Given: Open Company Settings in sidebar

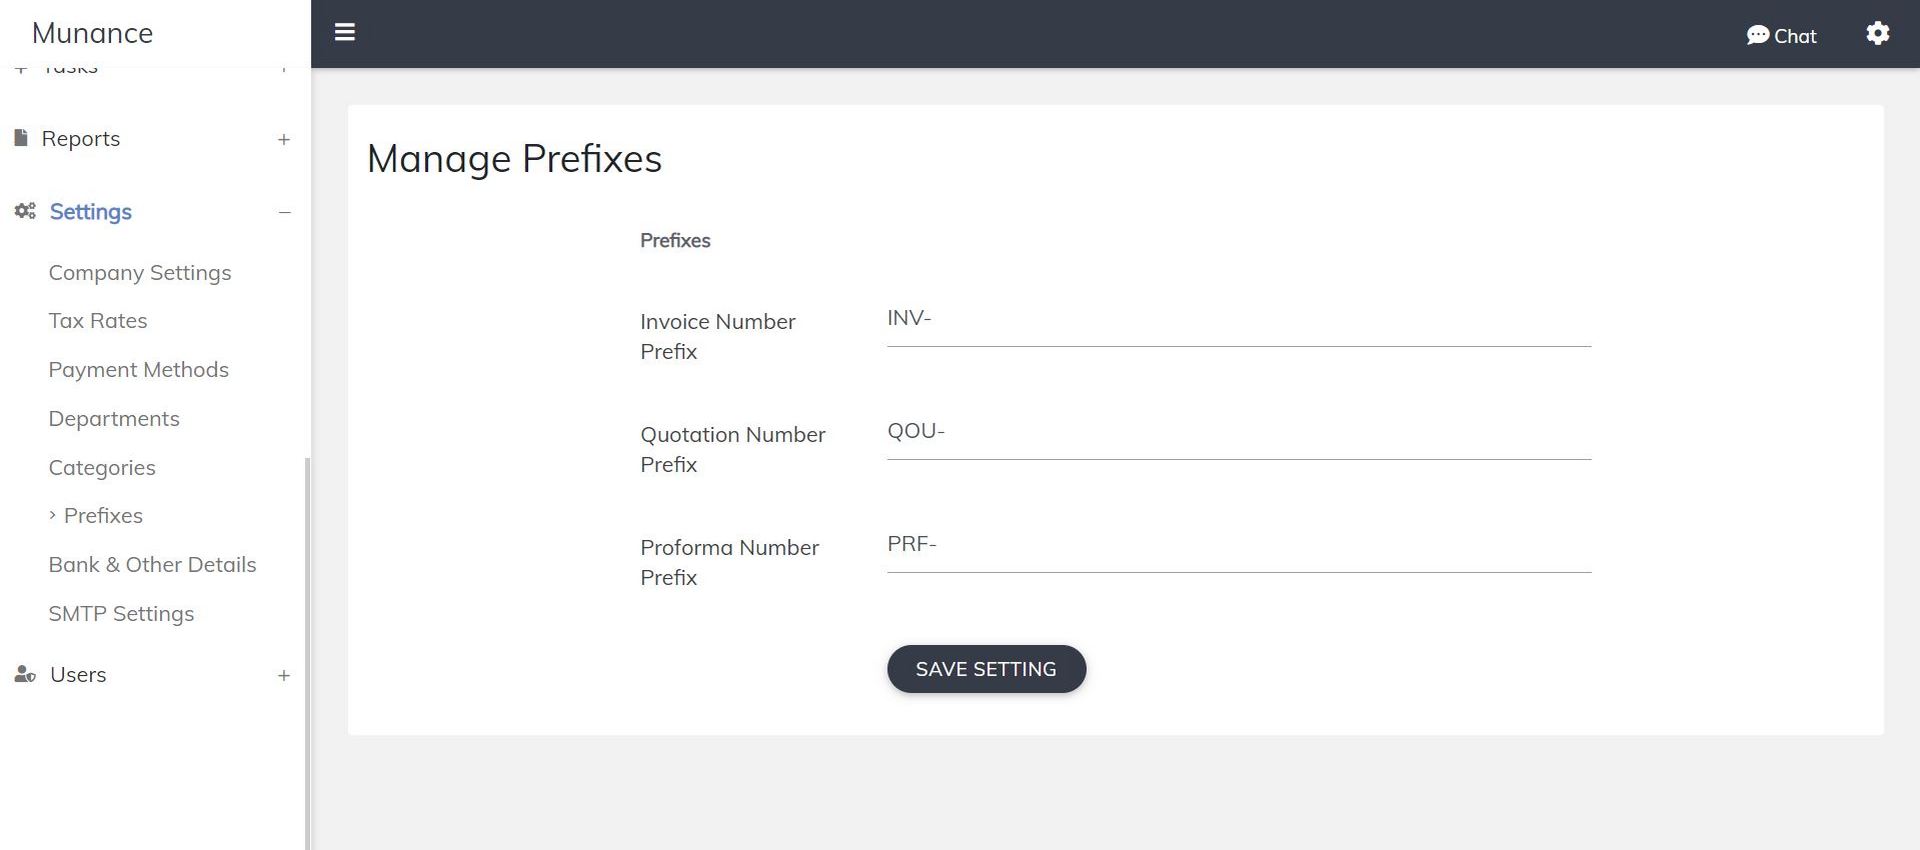Looking at the screenshot, I should [x=140, y=273].
